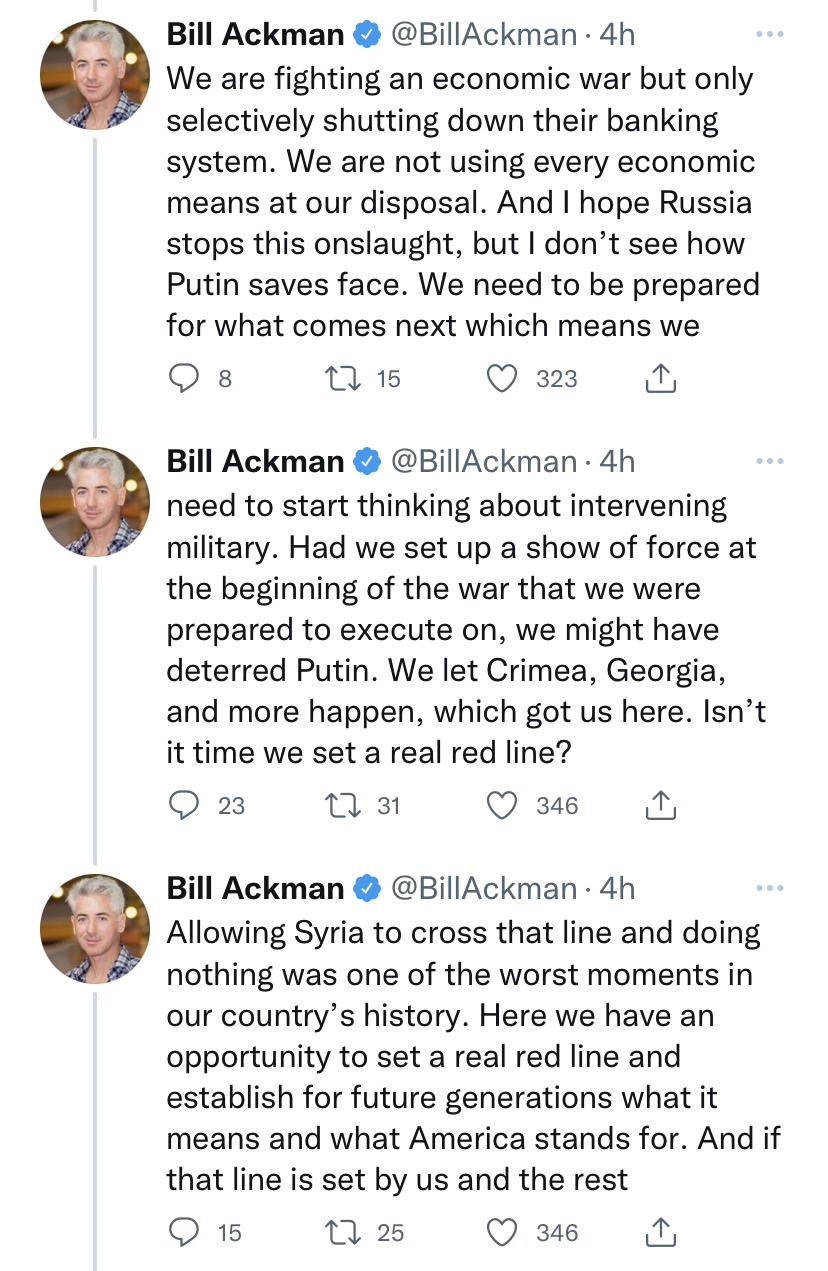Share the tweet about intervening military
828x1271 pixels.
(661, 805)
